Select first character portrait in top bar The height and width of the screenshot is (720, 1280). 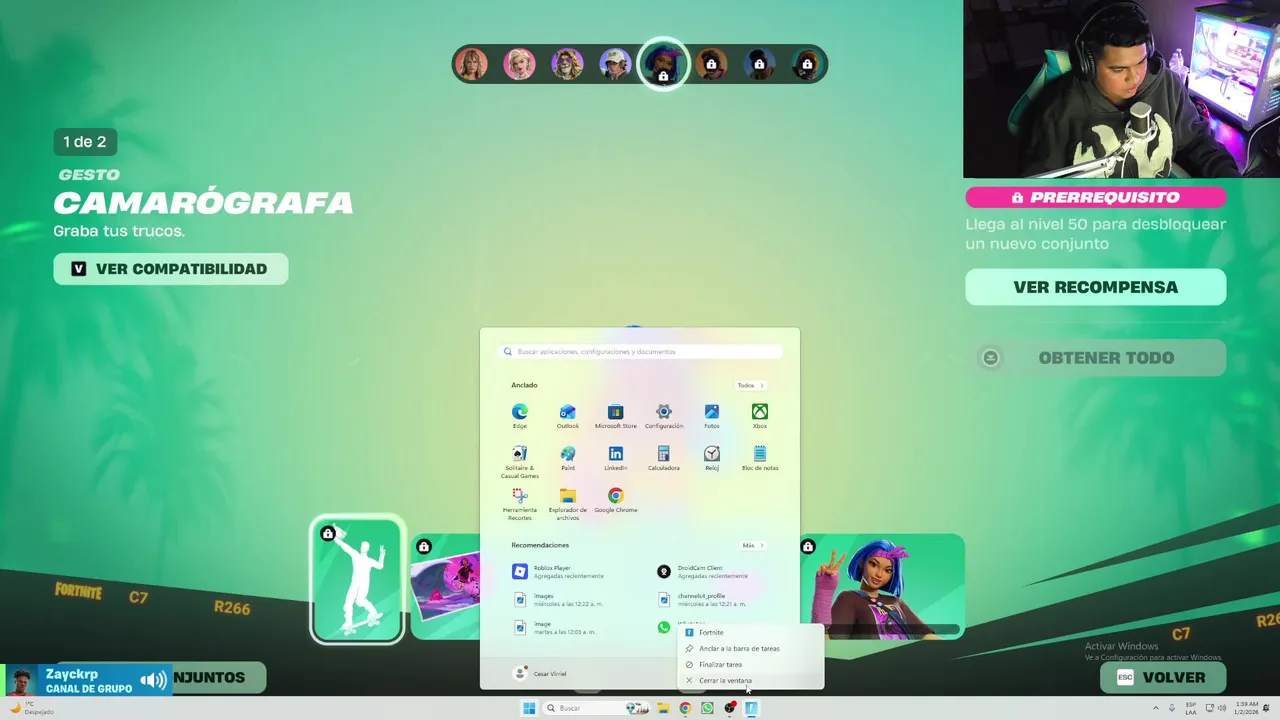point(471,65)
